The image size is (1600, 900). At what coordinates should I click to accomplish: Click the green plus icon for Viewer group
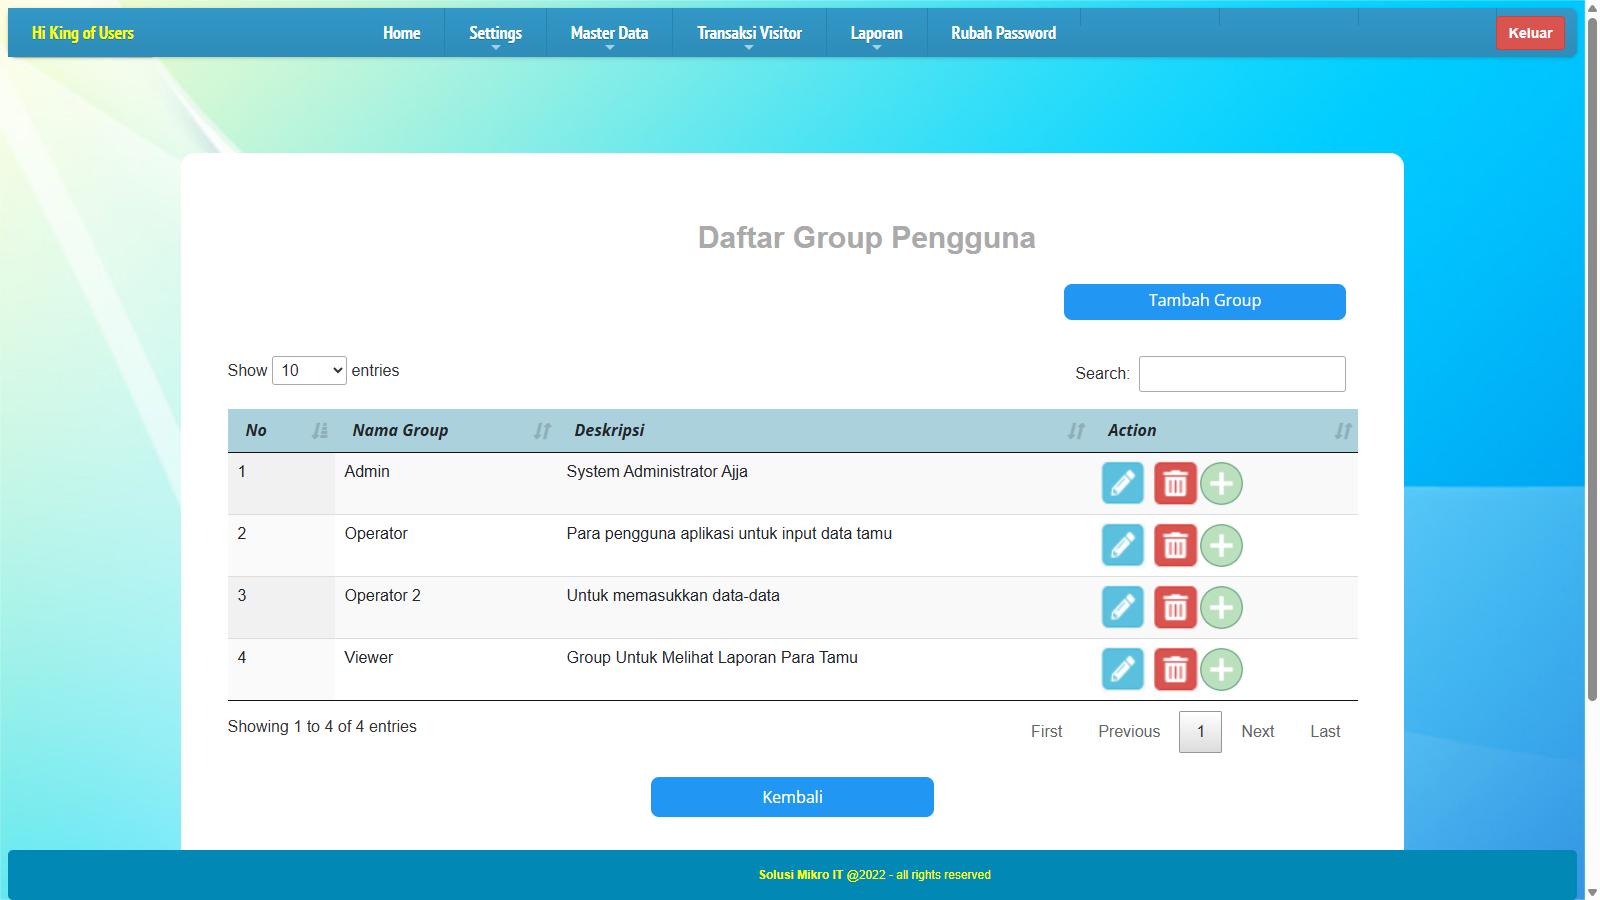[x=1221, y=669]
